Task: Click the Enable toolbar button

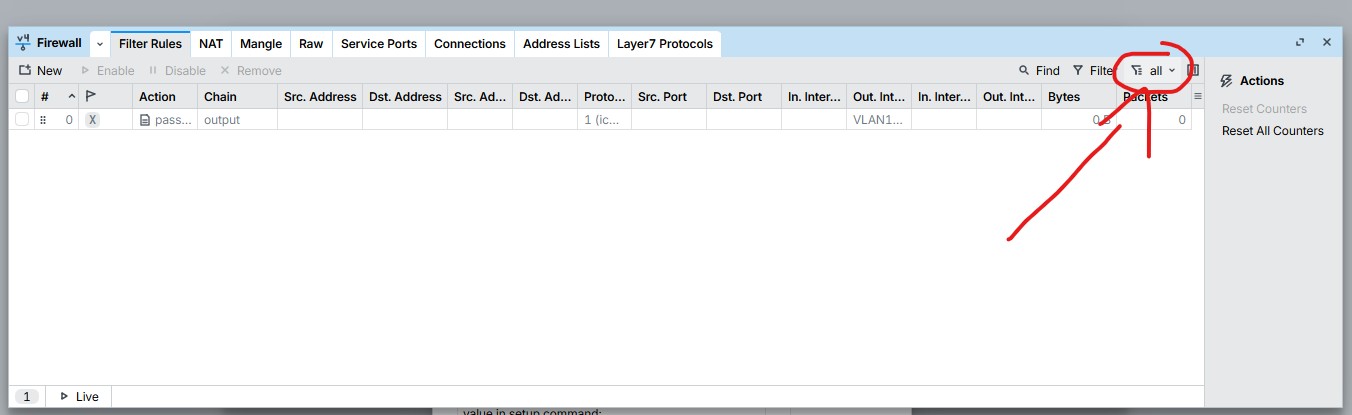Action: point(108,71)
